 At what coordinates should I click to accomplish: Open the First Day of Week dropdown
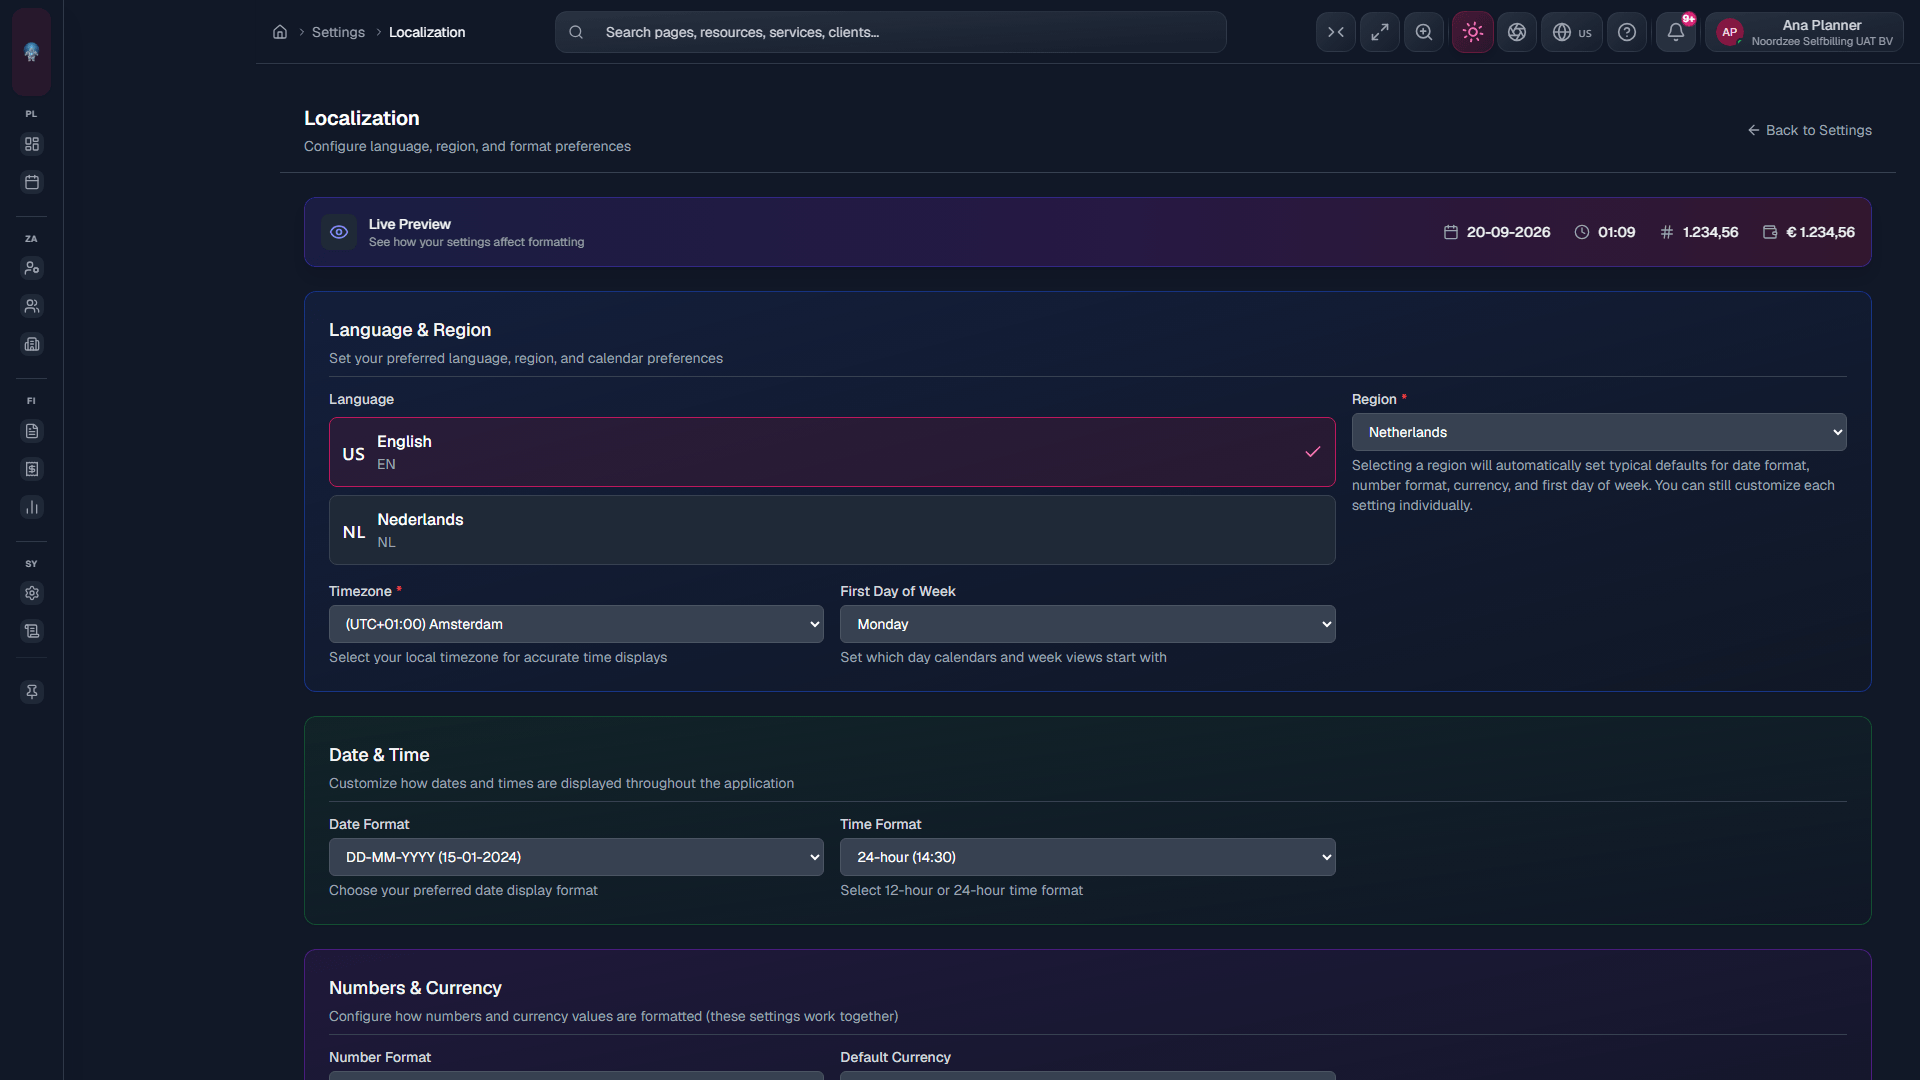pyautogui.click(x=1088, y=624)
